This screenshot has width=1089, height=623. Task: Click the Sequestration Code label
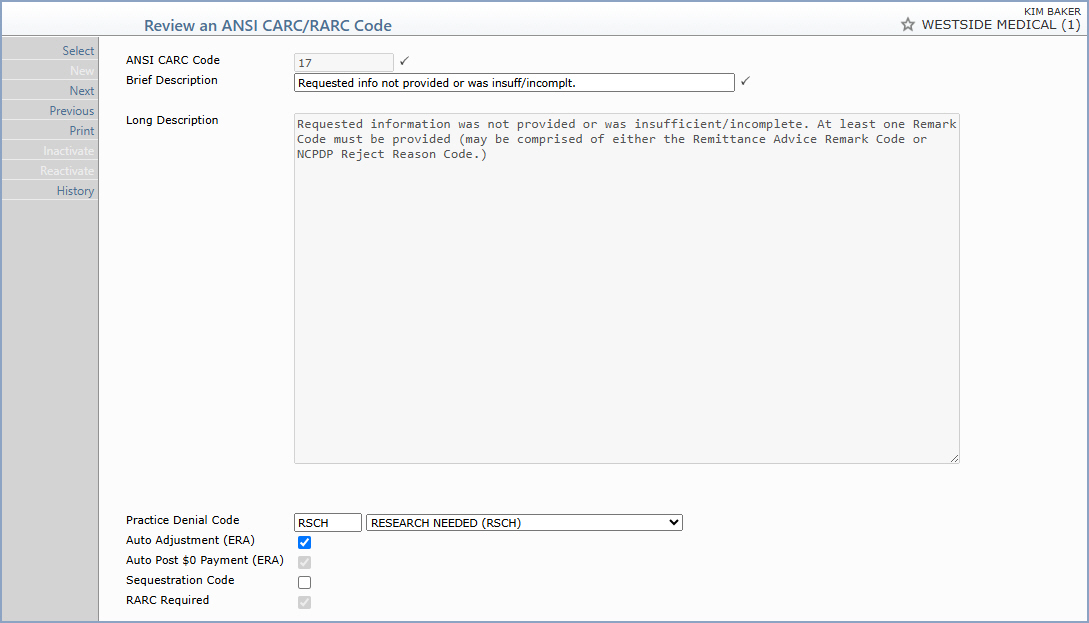point(180,580)
